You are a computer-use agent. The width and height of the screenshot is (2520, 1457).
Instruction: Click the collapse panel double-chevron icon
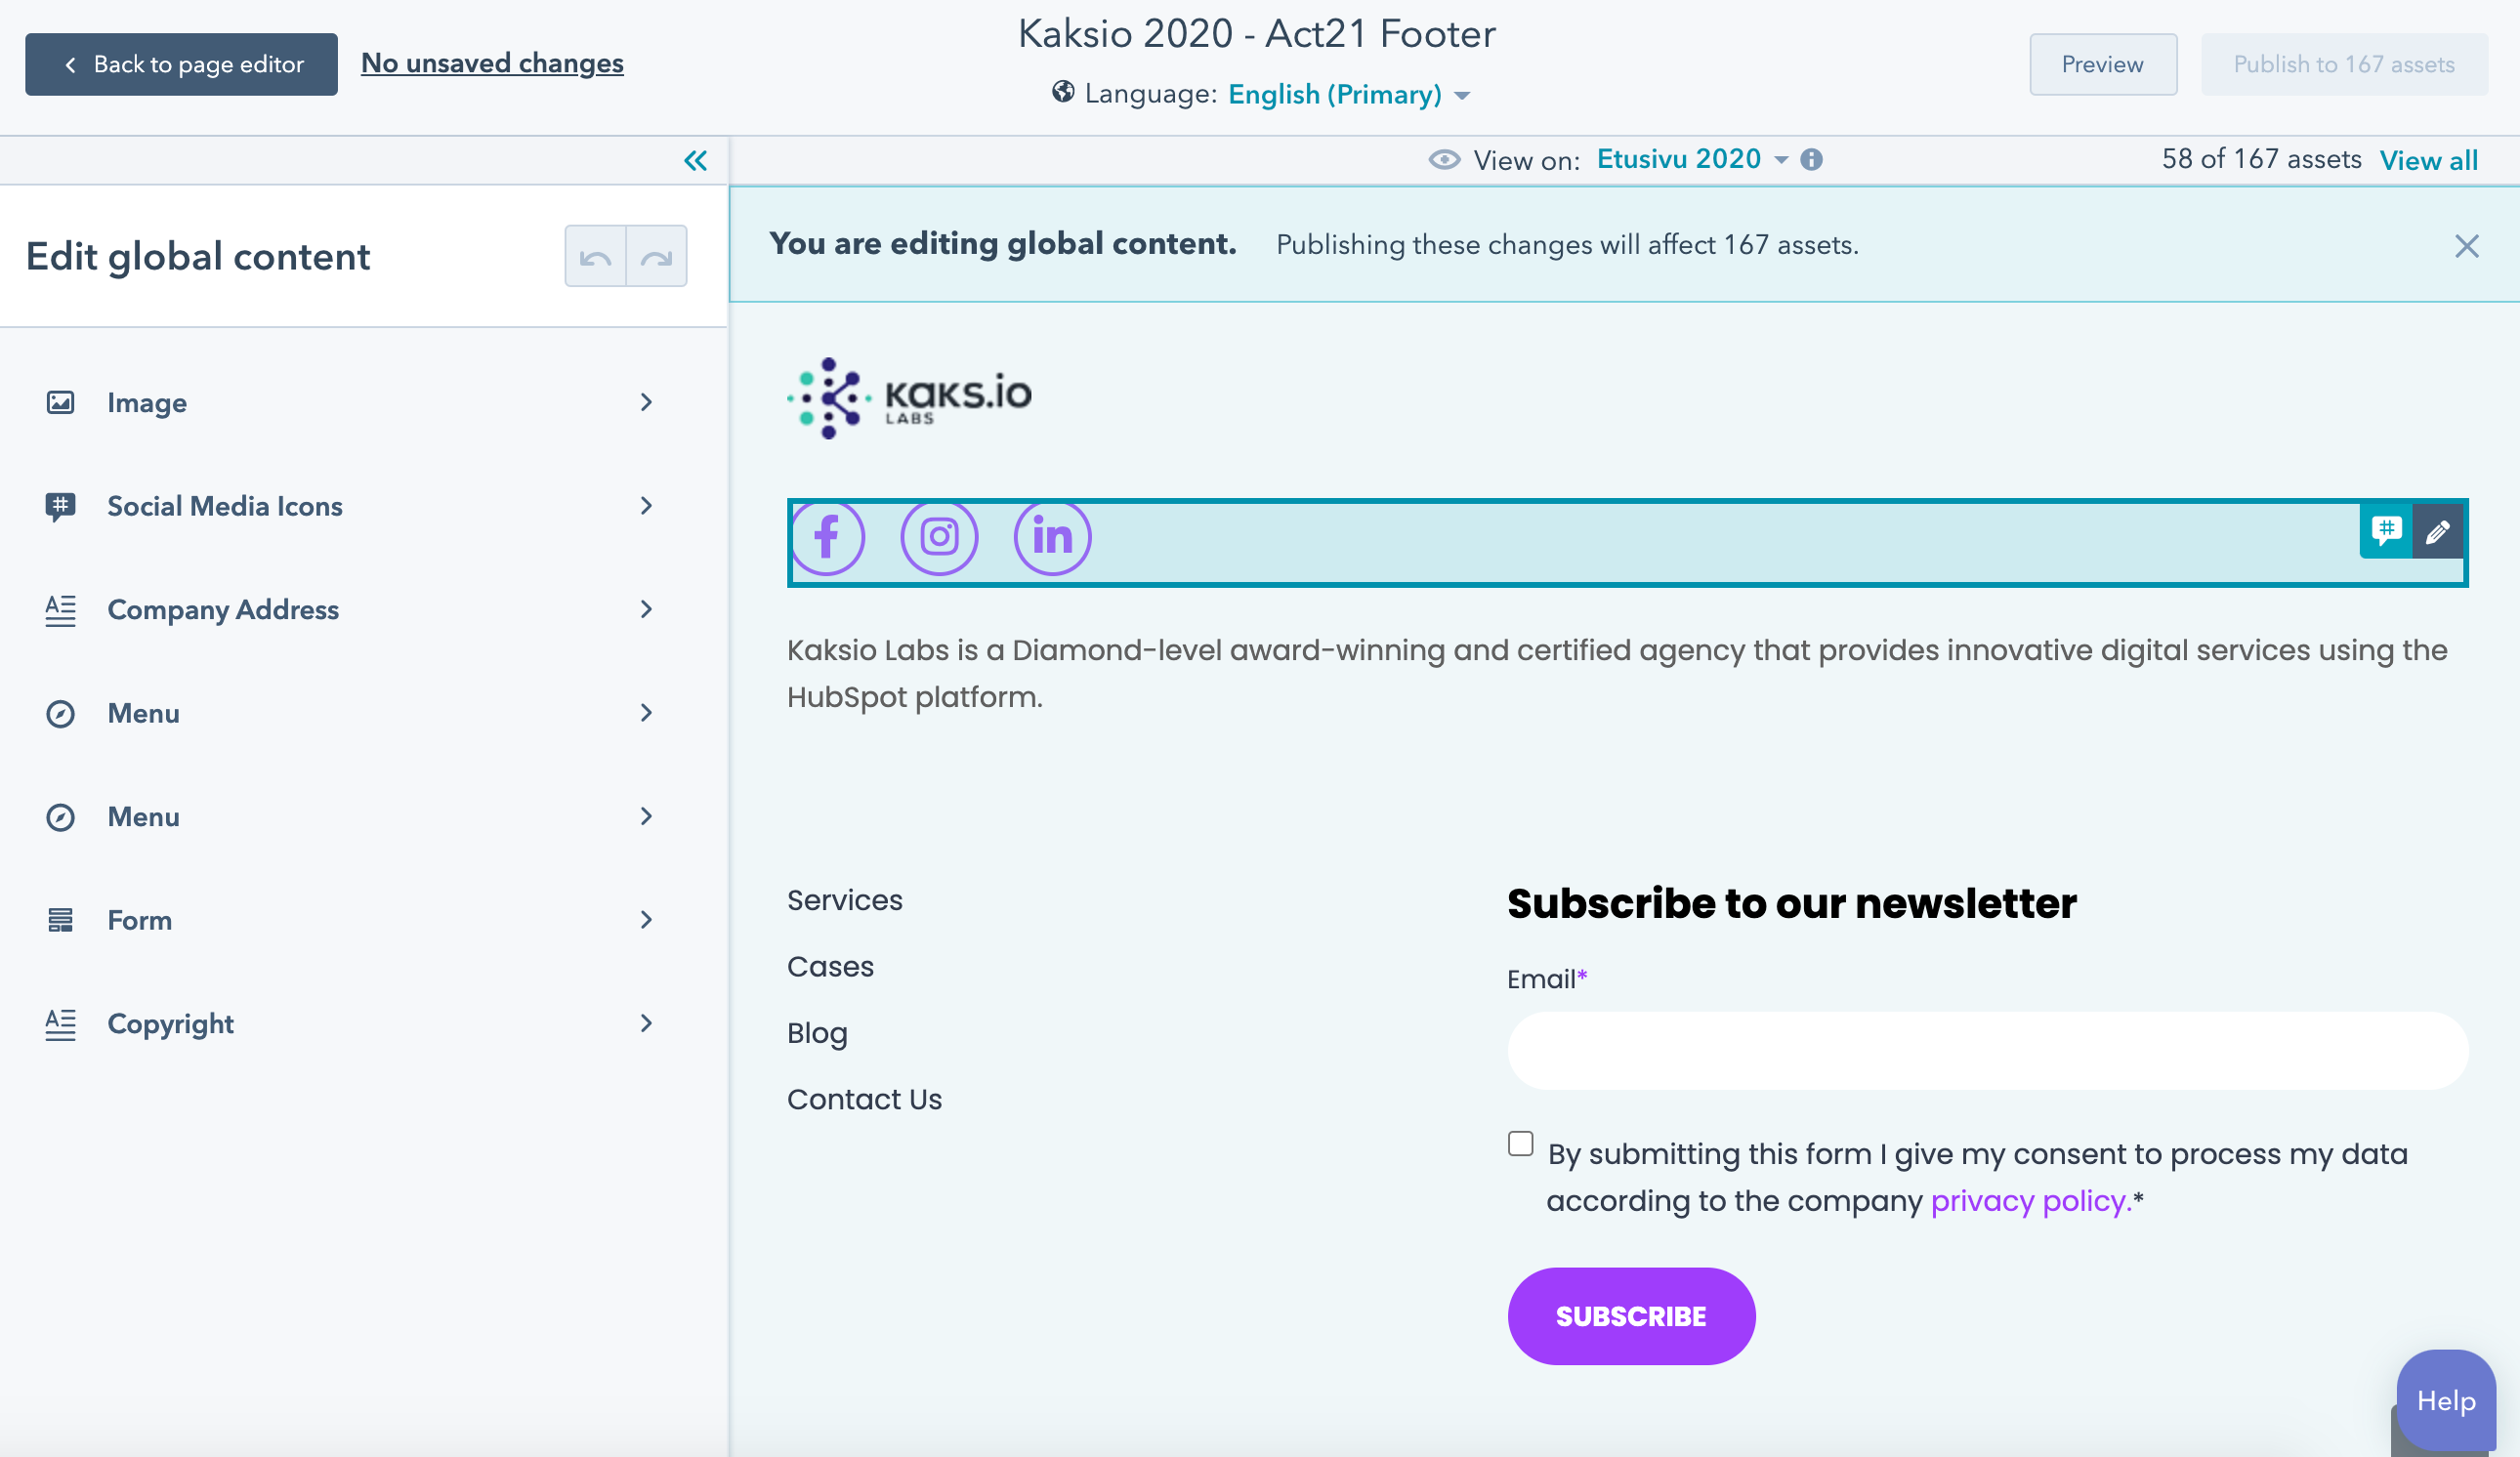click(x=695, y=159)
